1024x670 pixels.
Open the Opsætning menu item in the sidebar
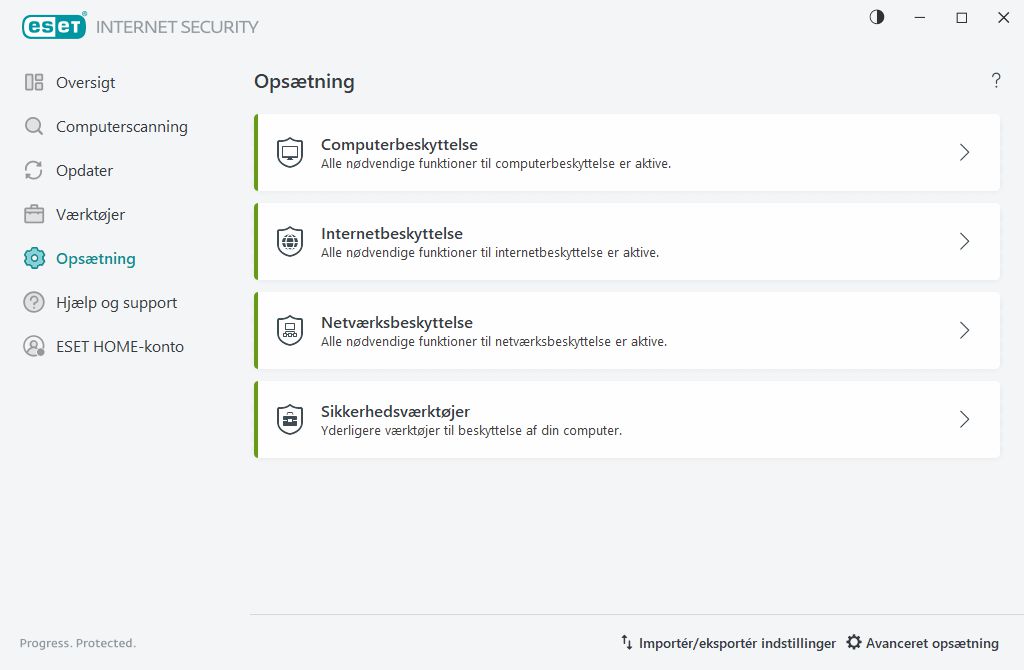click(95, 259)
